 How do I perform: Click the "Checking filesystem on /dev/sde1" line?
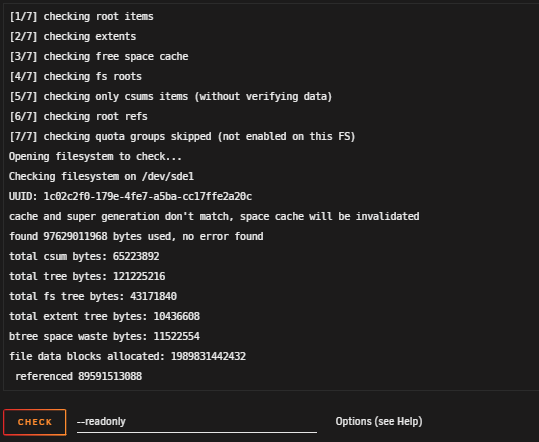[x=101, y=176]
